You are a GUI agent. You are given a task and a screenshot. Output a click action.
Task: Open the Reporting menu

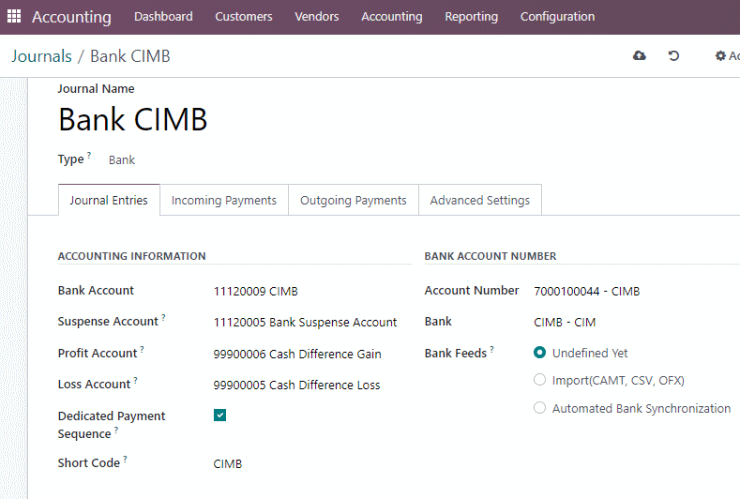click(471, 17)
